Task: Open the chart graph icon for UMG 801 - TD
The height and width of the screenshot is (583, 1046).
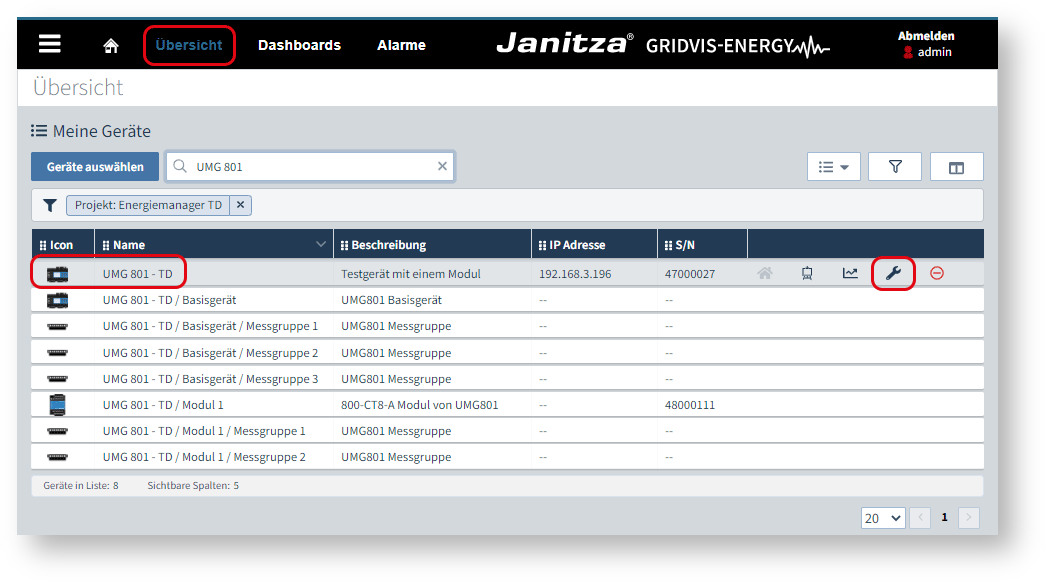Action: tap(850, 273)
